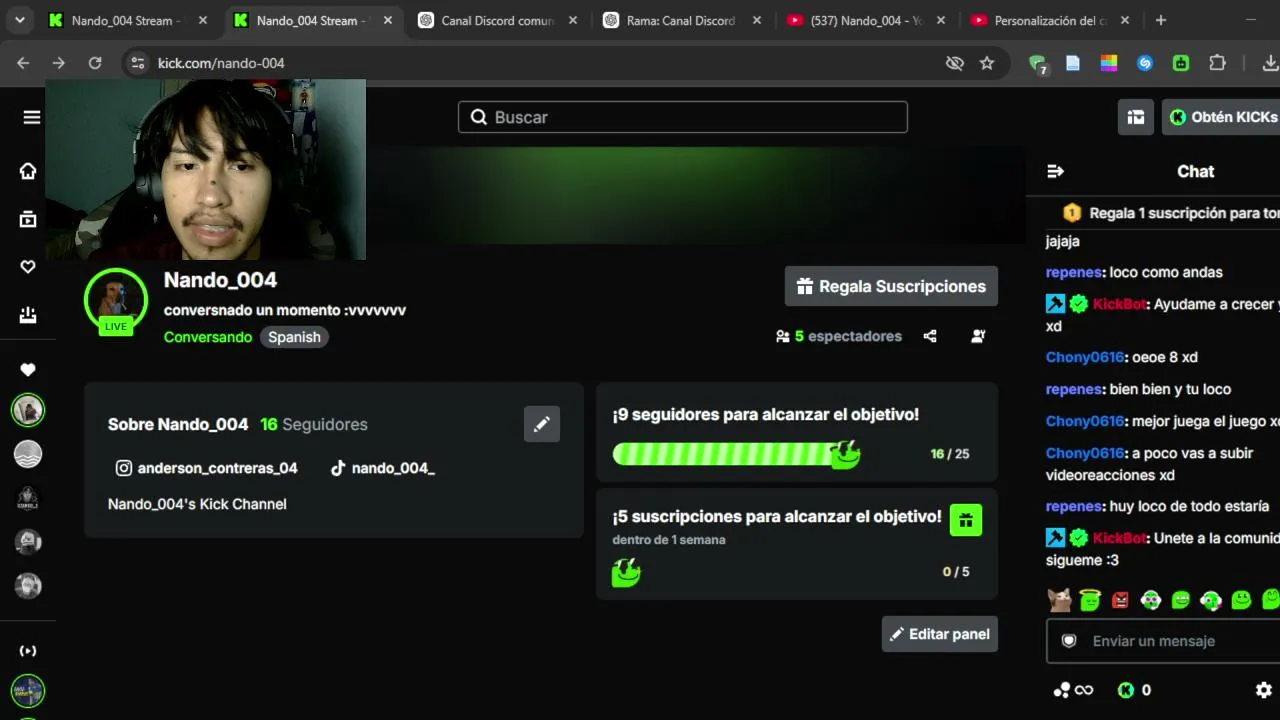This screenshot has height=720, width=1280.
Task: Click the followers goal progress bar
Action: click(x=737, y=454)
